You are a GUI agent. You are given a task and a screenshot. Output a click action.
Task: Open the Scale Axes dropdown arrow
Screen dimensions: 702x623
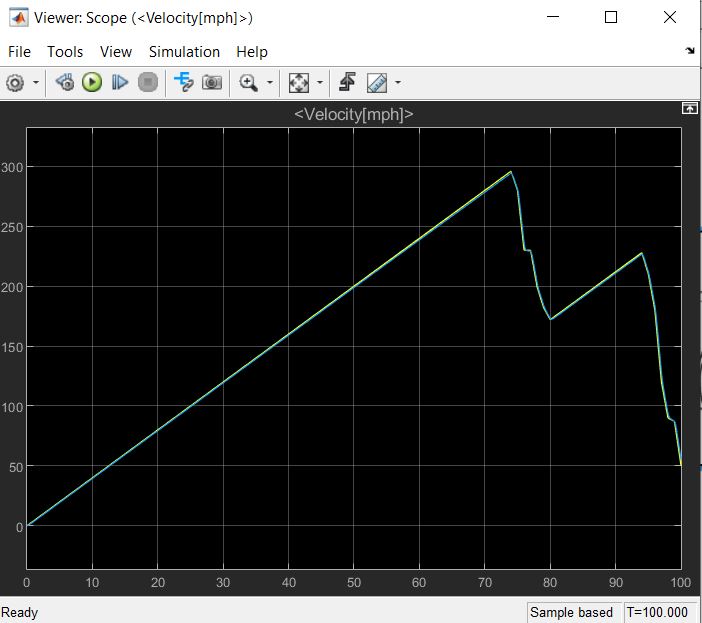click(x=320, y=83)
